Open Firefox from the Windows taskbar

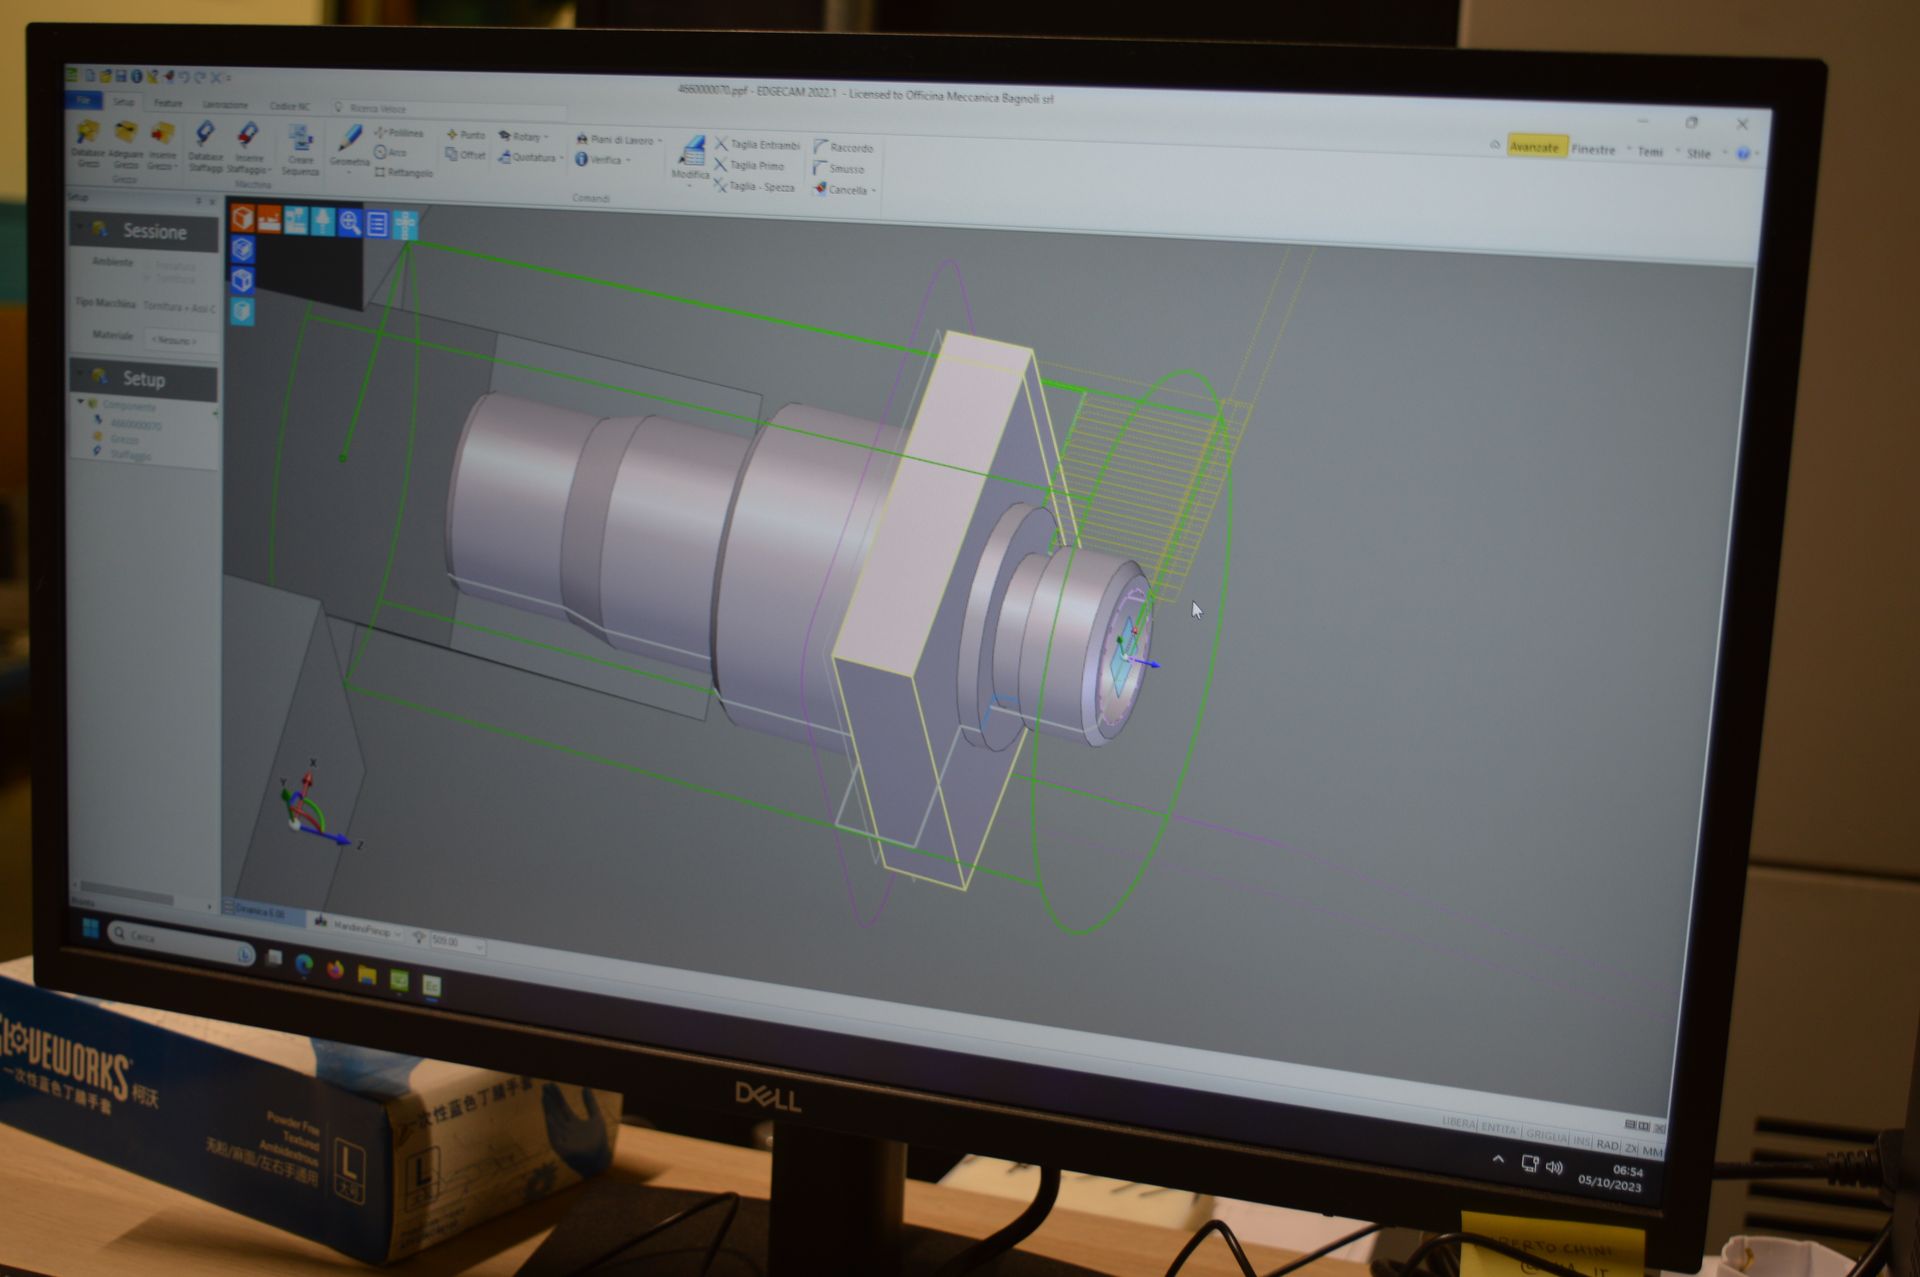(335, 970)
